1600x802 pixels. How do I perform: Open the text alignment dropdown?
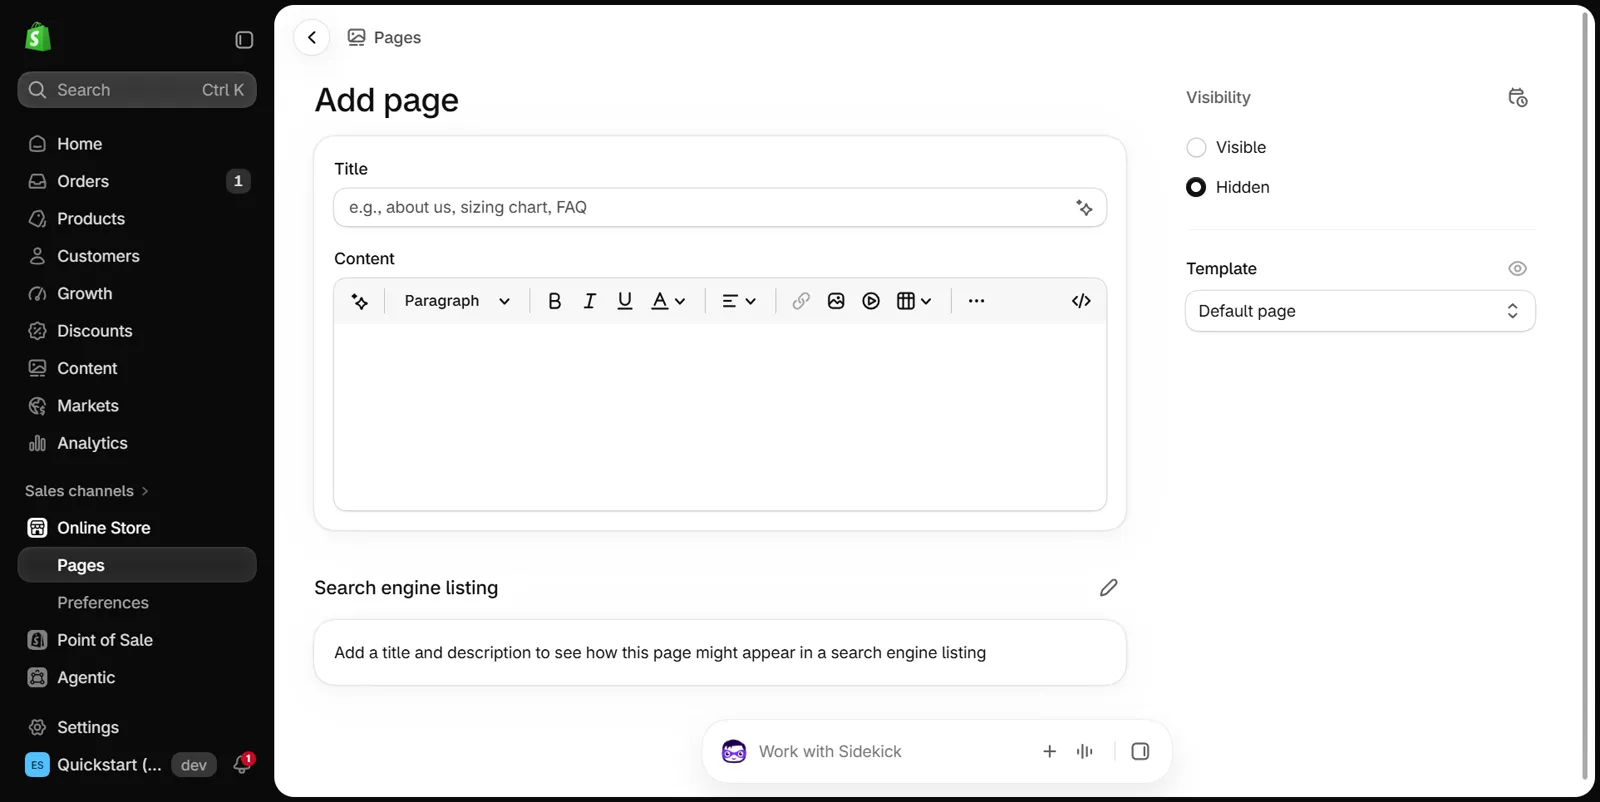point(739,301)
